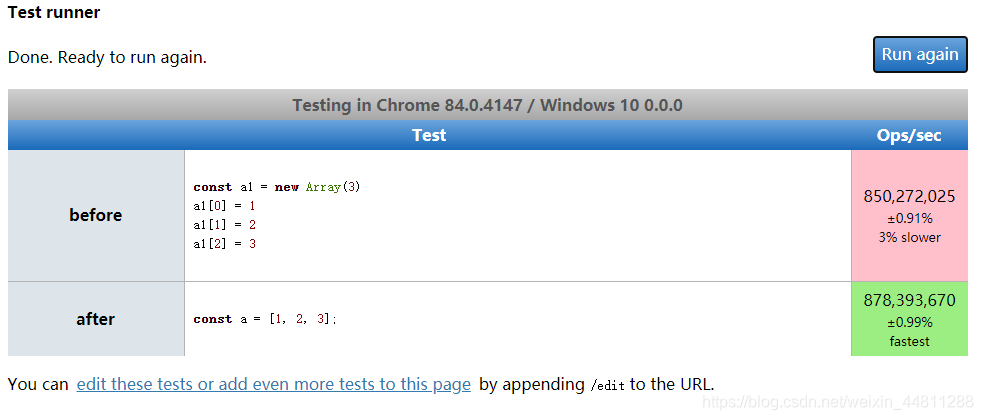Select 'Done. Ready to run again.' status

[107, 58]
